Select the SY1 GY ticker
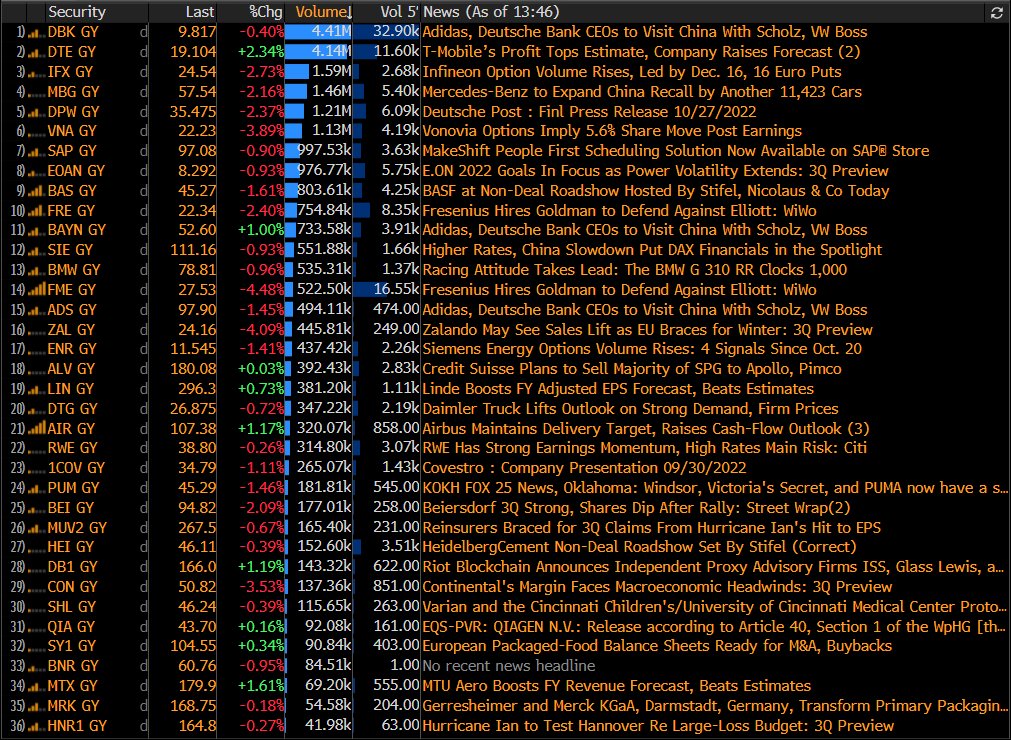The height and width of the screenshot is (740, 1011). tap(71, 646)
